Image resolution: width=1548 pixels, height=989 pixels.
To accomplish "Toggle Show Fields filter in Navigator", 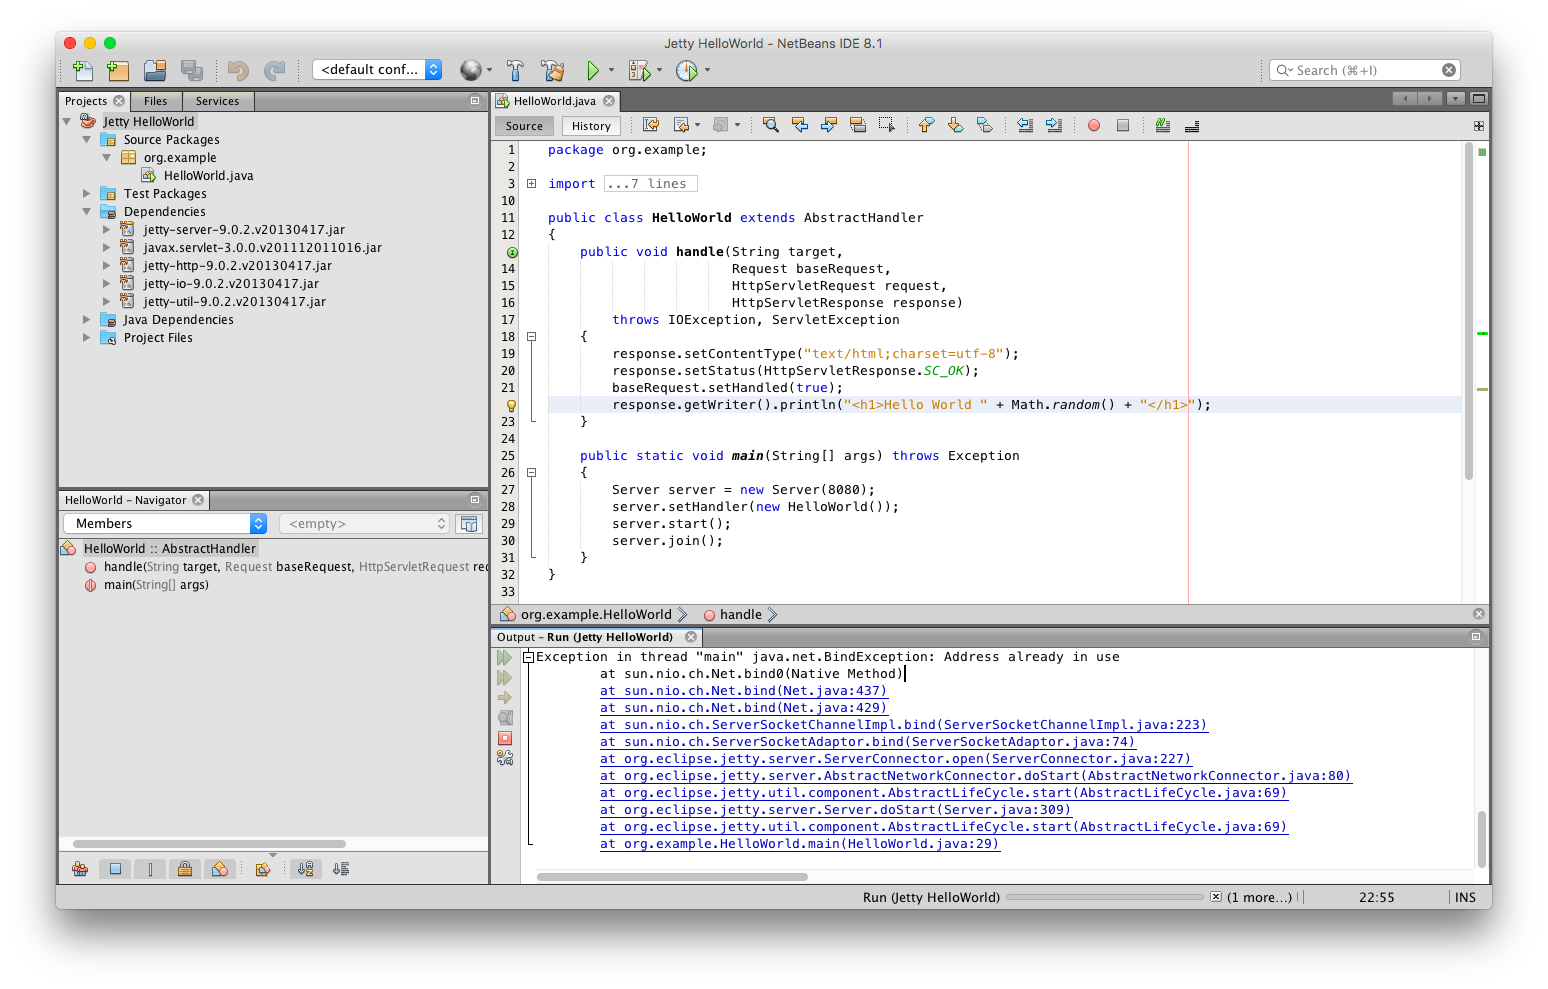I will pos(115,869).
